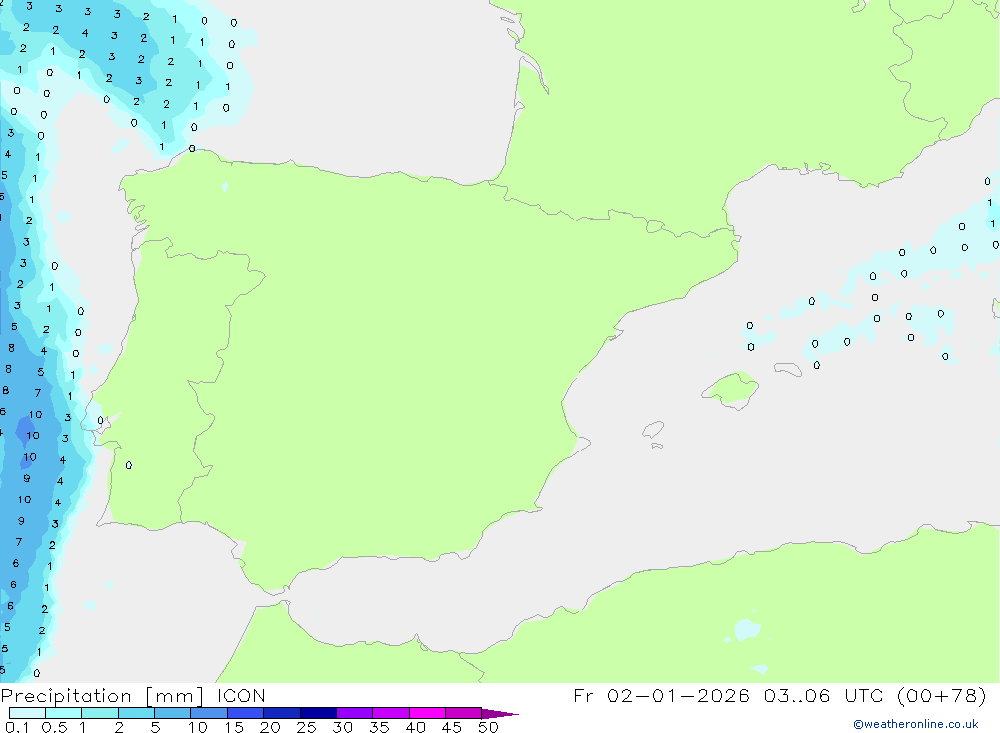
Task: Click the legend value '20'
Action: pos(270,727)
